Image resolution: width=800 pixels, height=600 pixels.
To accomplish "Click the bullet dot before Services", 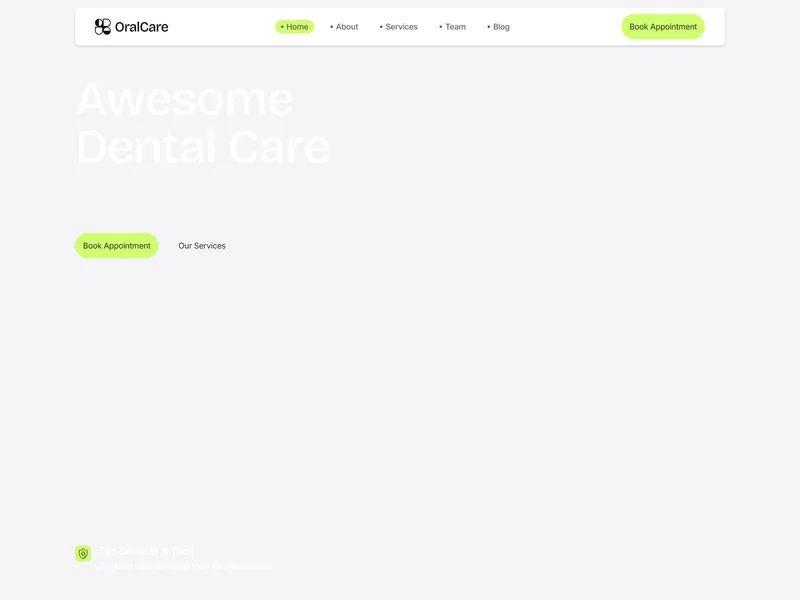I will pos(381,27).
